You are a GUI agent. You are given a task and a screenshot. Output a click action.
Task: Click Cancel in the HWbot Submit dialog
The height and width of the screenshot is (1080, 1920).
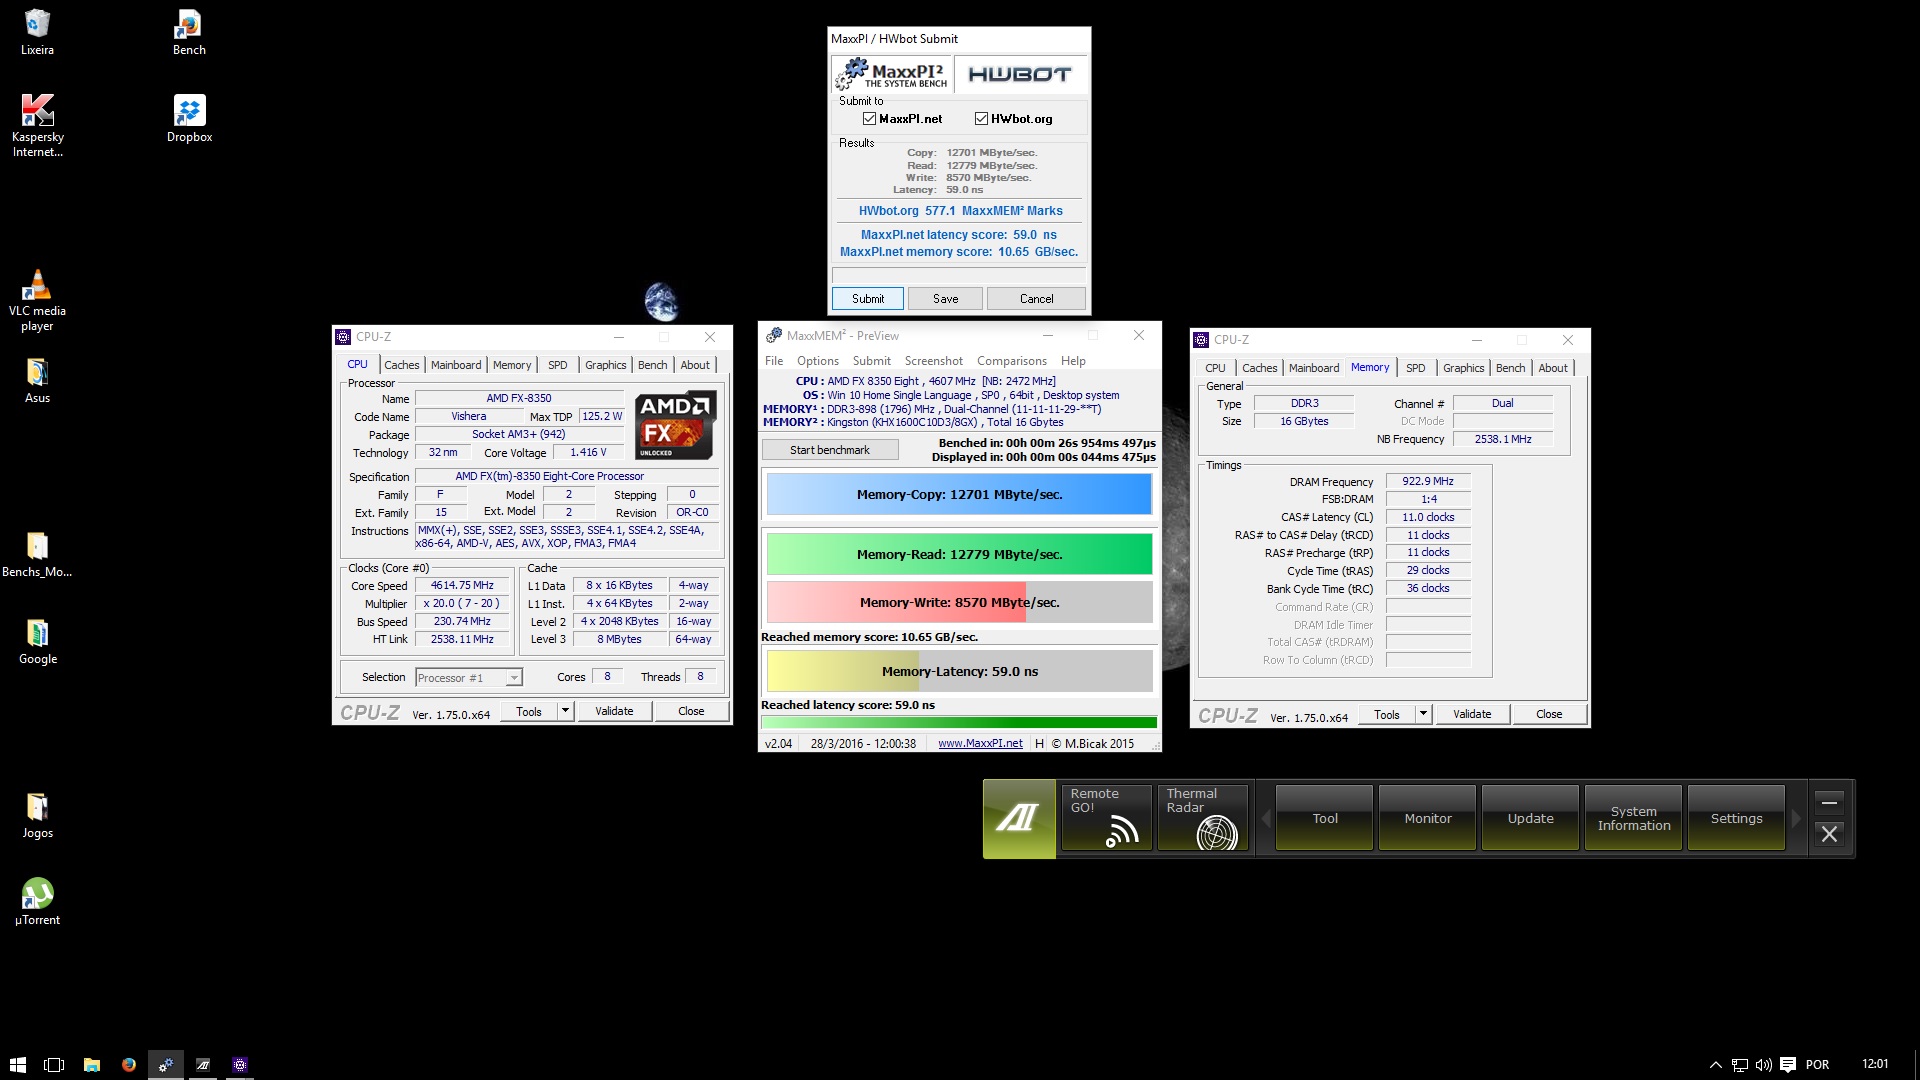[x=1036, y=299]
